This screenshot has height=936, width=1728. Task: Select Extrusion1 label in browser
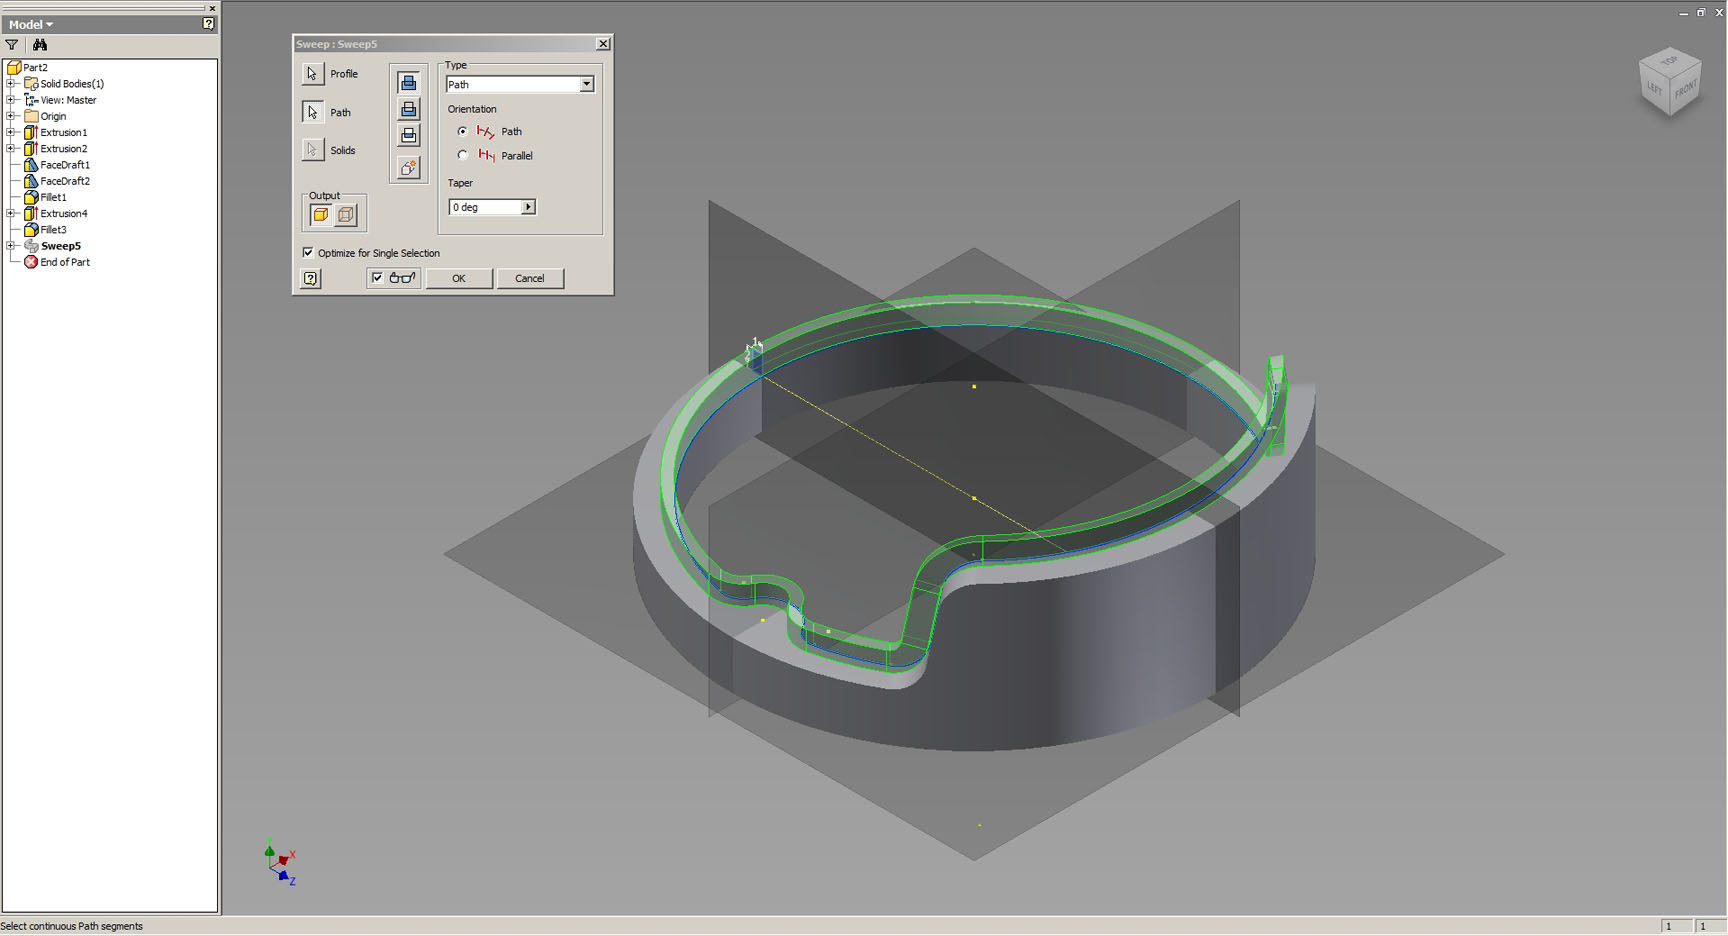pos(63,132)
